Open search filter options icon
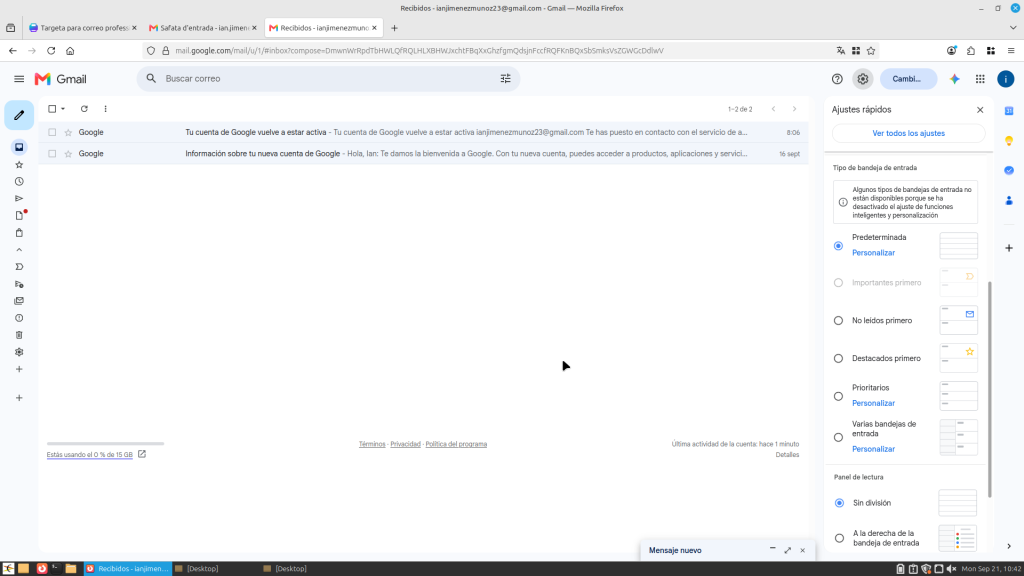The image size is (1024, 576). (x=505, y=79)
